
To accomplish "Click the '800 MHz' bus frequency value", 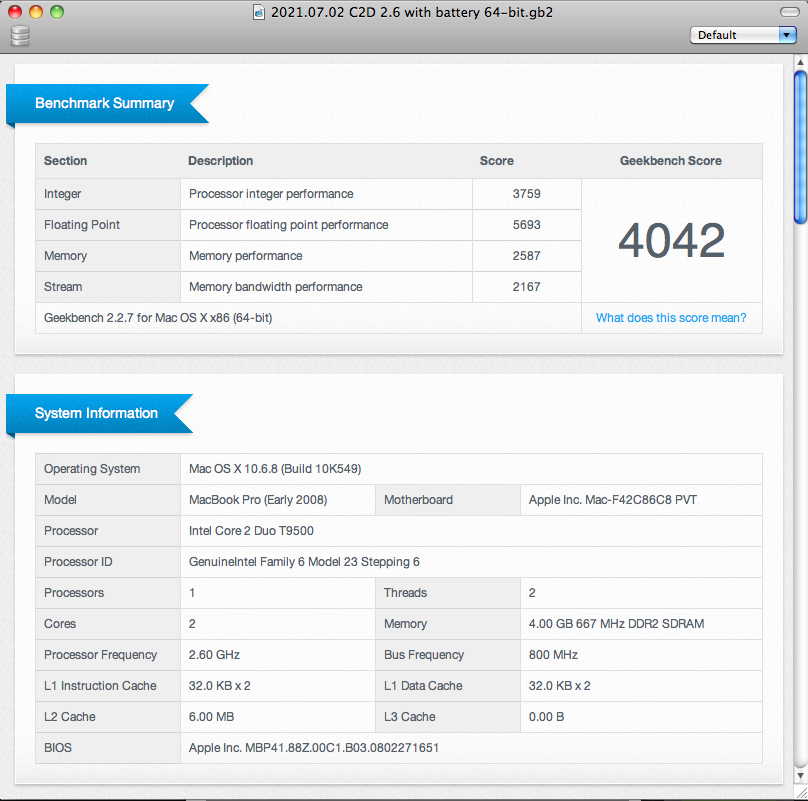I will 553,655.
